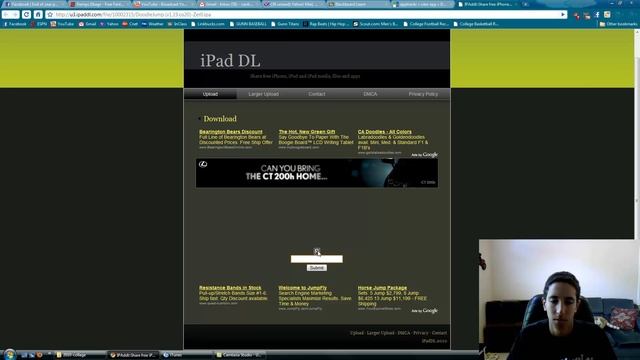Open the Other bookmarks folder
The image size is (640, 360).
click(618, 24)
